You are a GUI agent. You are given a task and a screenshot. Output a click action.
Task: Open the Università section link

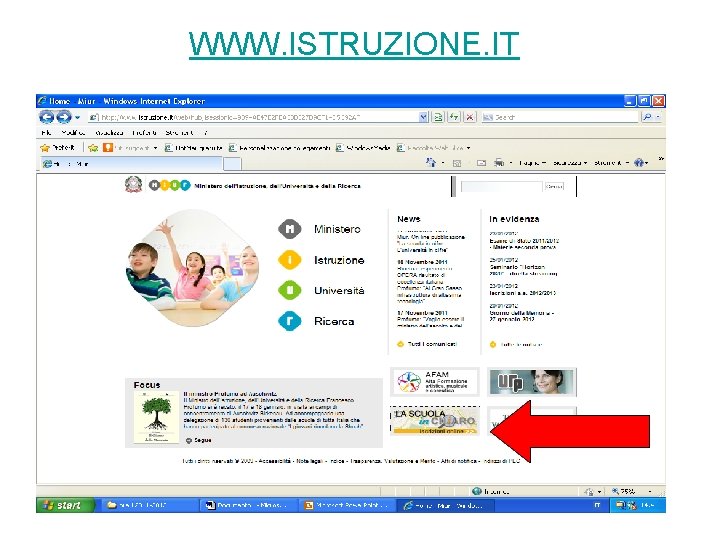(339, 291)
